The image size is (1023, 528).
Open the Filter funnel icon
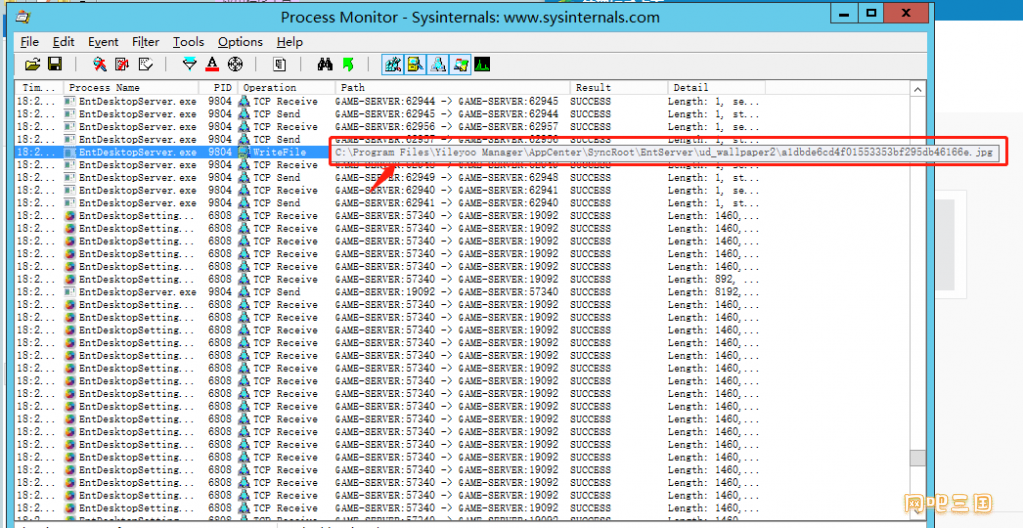(189, 64)
